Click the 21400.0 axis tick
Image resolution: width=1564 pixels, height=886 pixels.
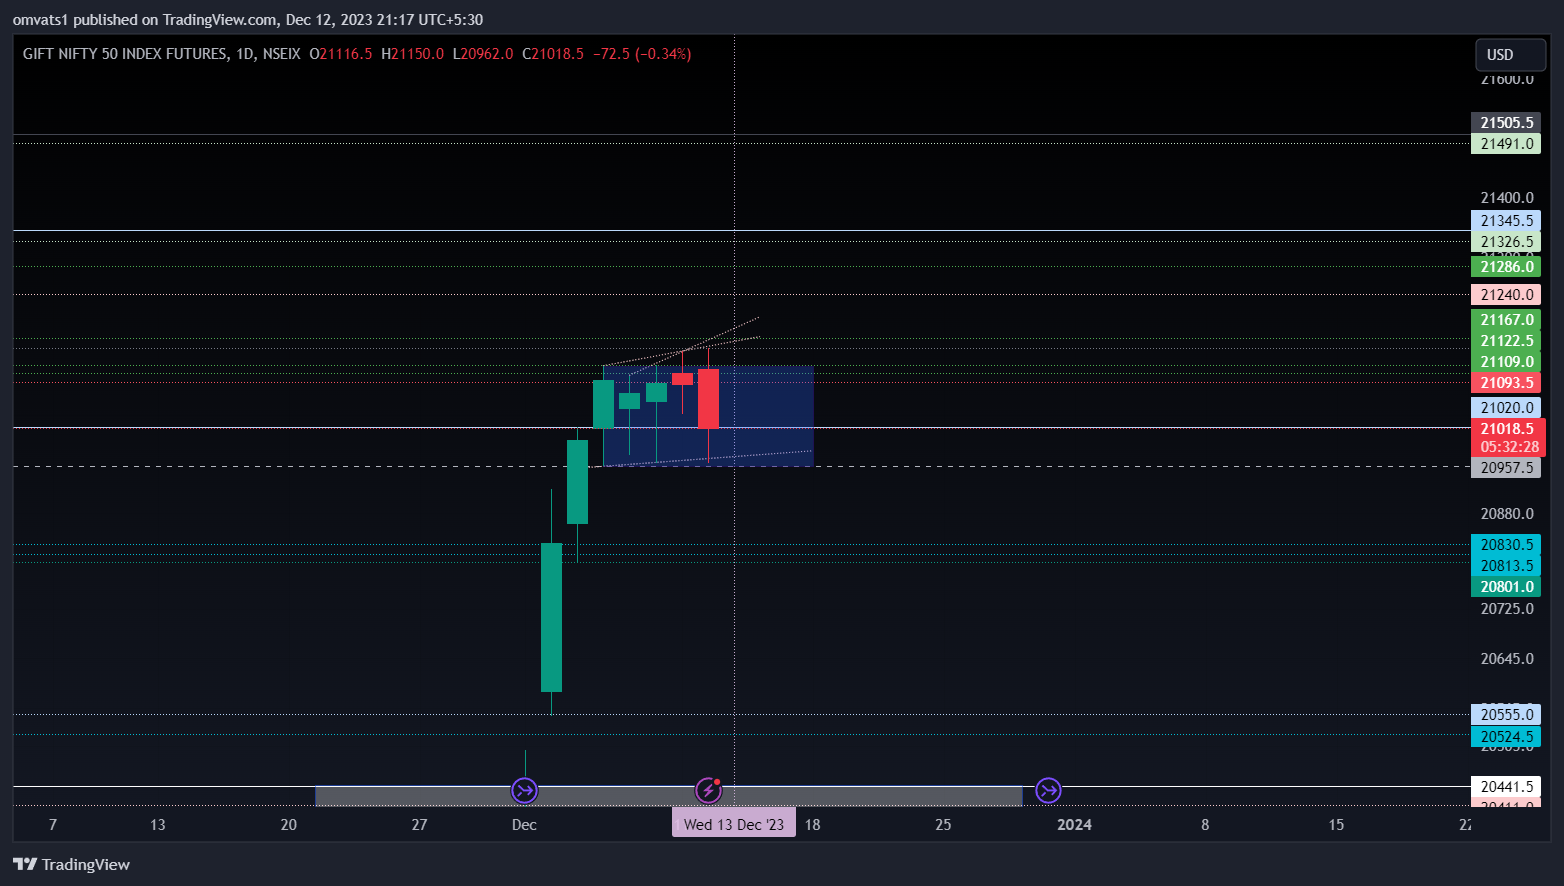pyautogui.click(x=1507, y=198)
